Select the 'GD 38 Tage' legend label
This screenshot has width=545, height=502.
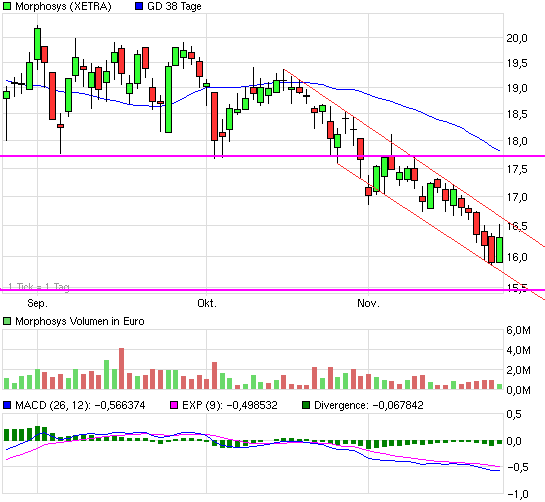click(x=174, y=6)
